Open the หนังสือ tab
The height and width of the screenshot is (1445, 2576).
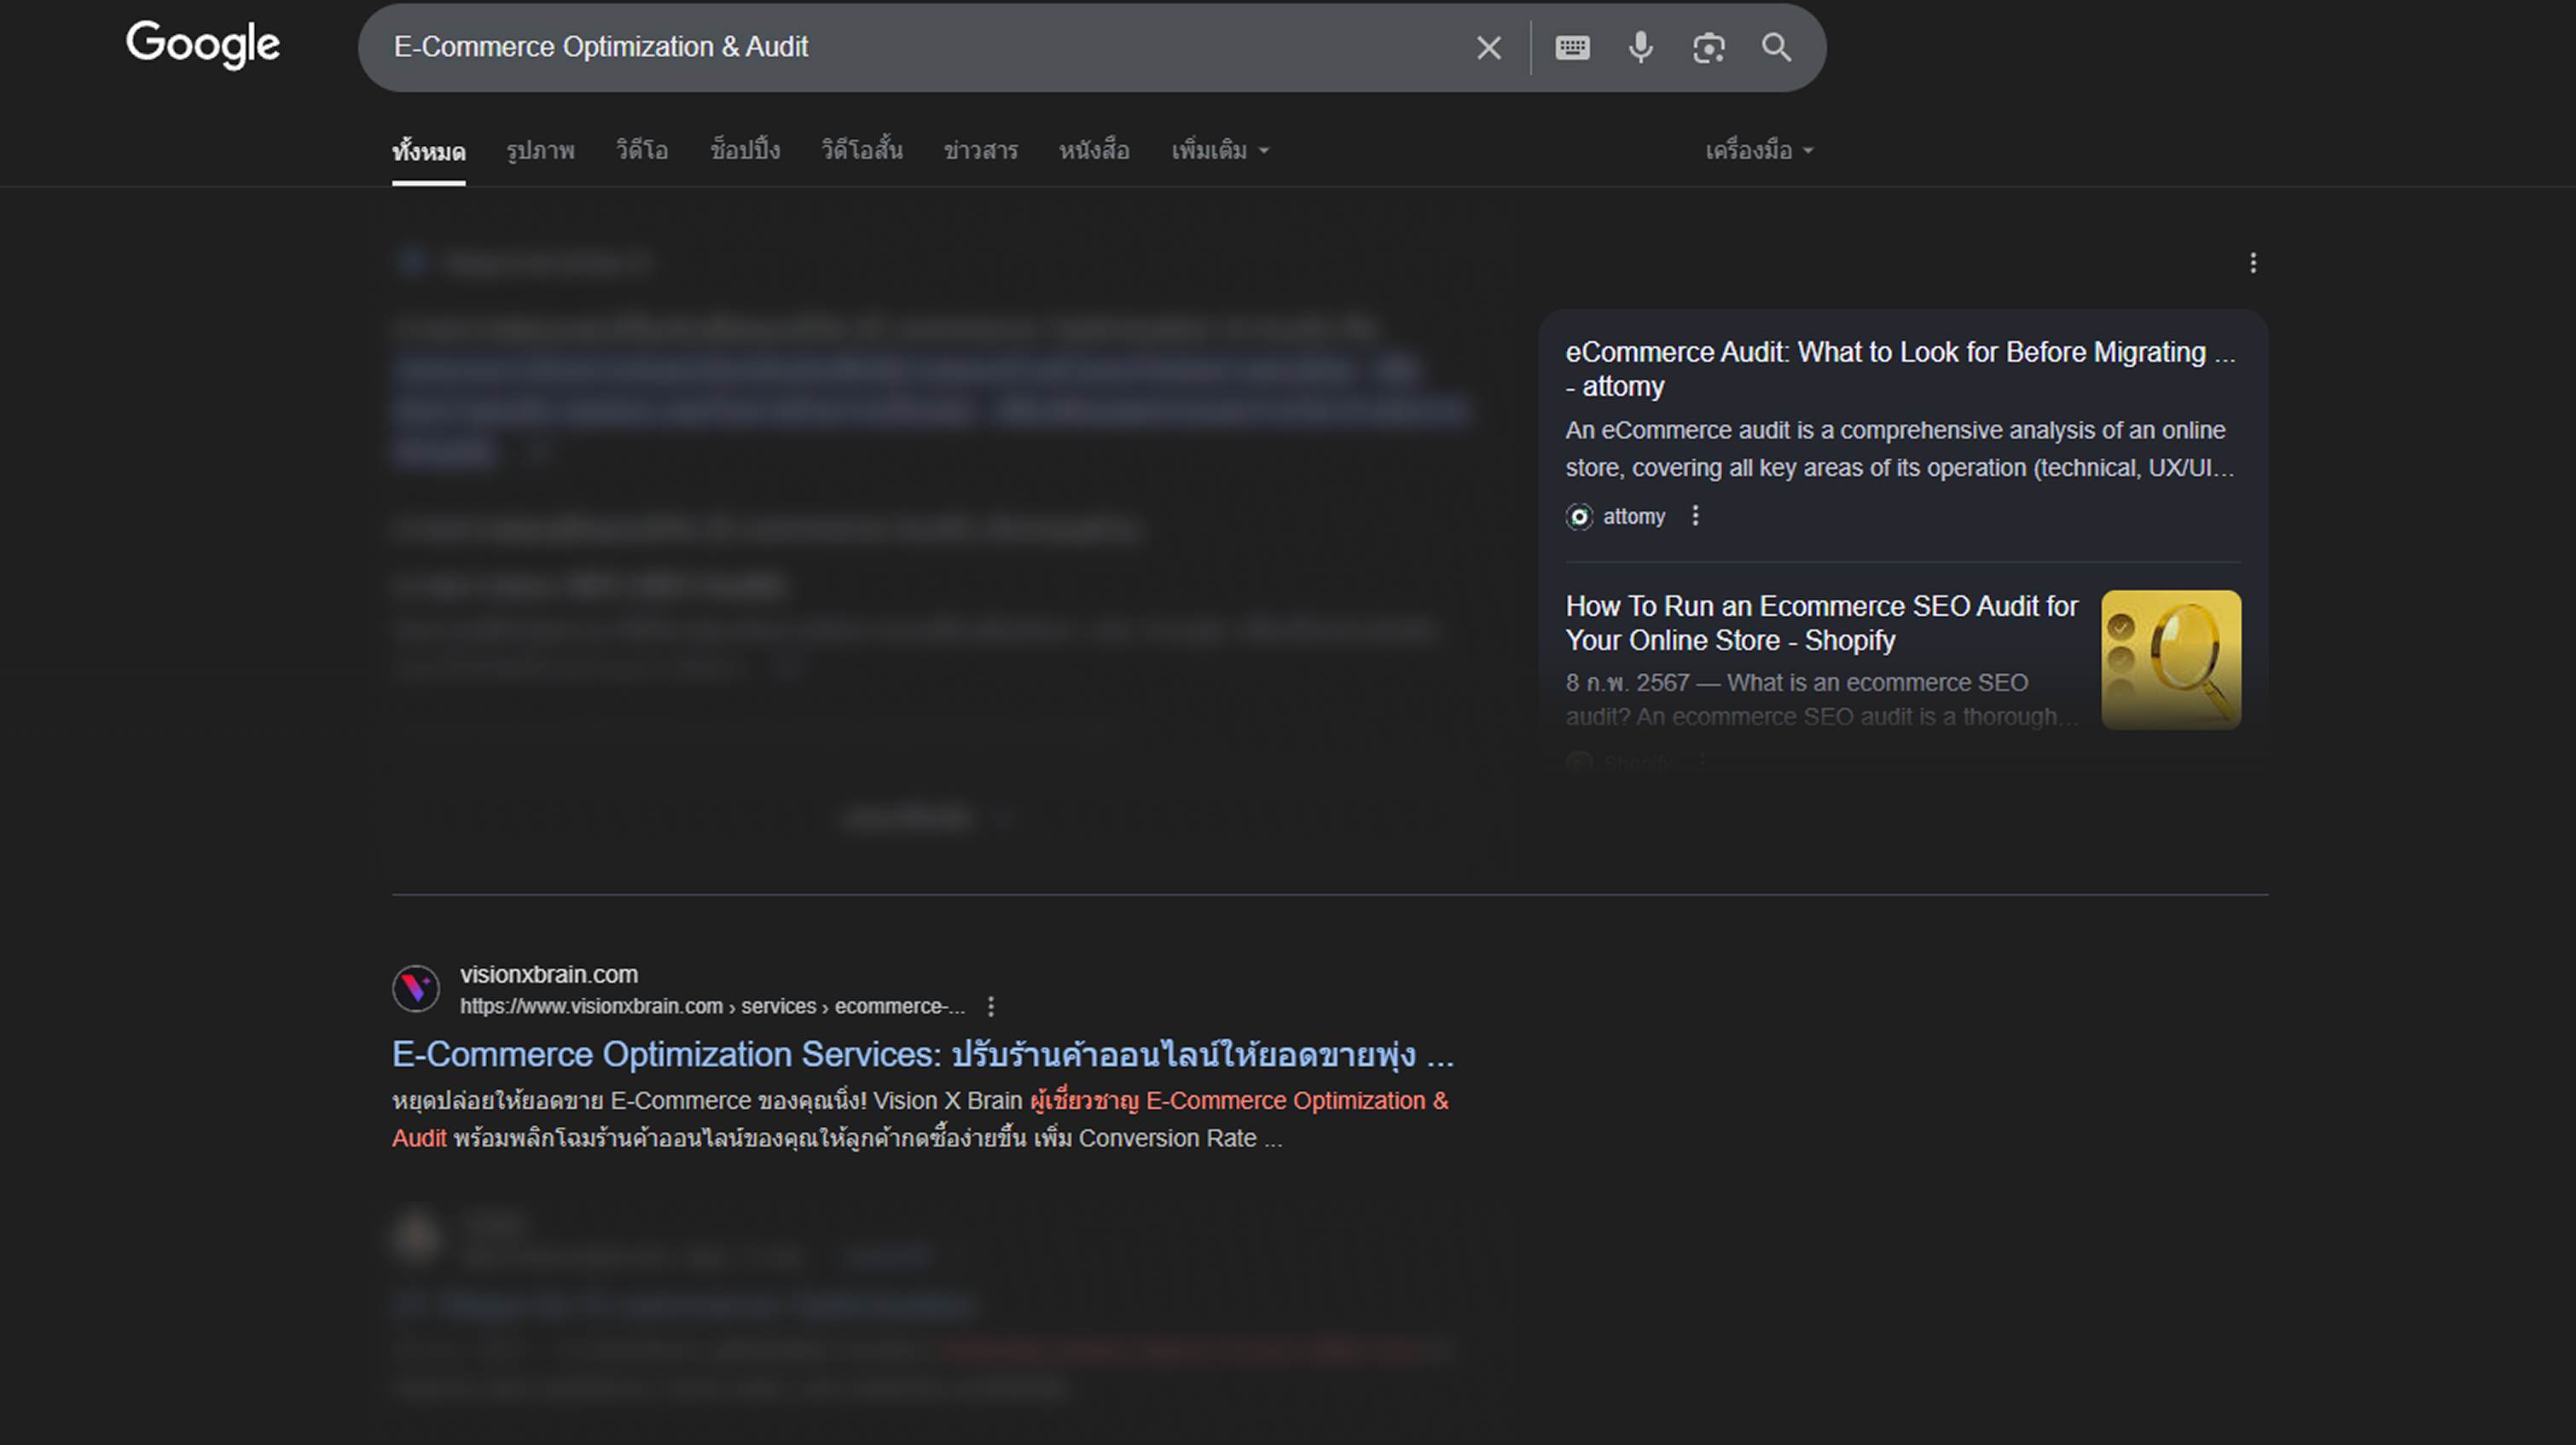point(1094,151)
